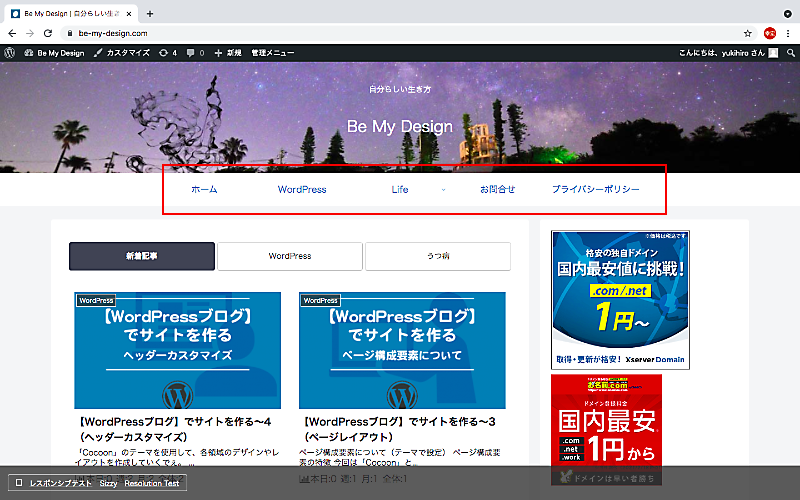Open お問合せ navigation item
800x500 pixels.
point(497,189)
